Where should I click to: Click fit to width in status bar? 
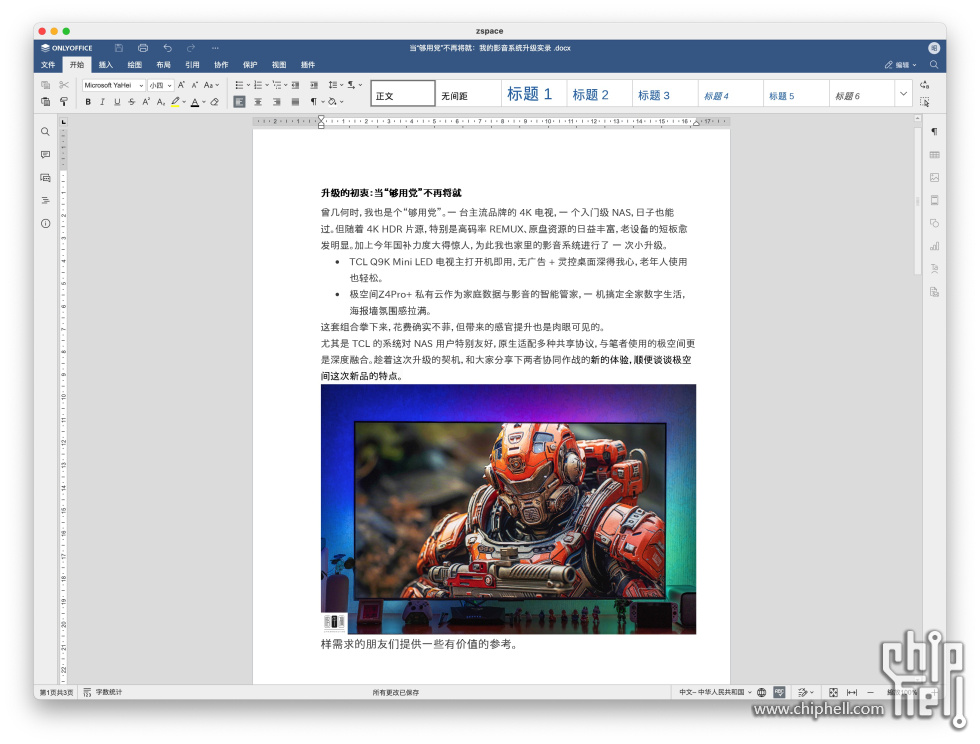(851, 692)
